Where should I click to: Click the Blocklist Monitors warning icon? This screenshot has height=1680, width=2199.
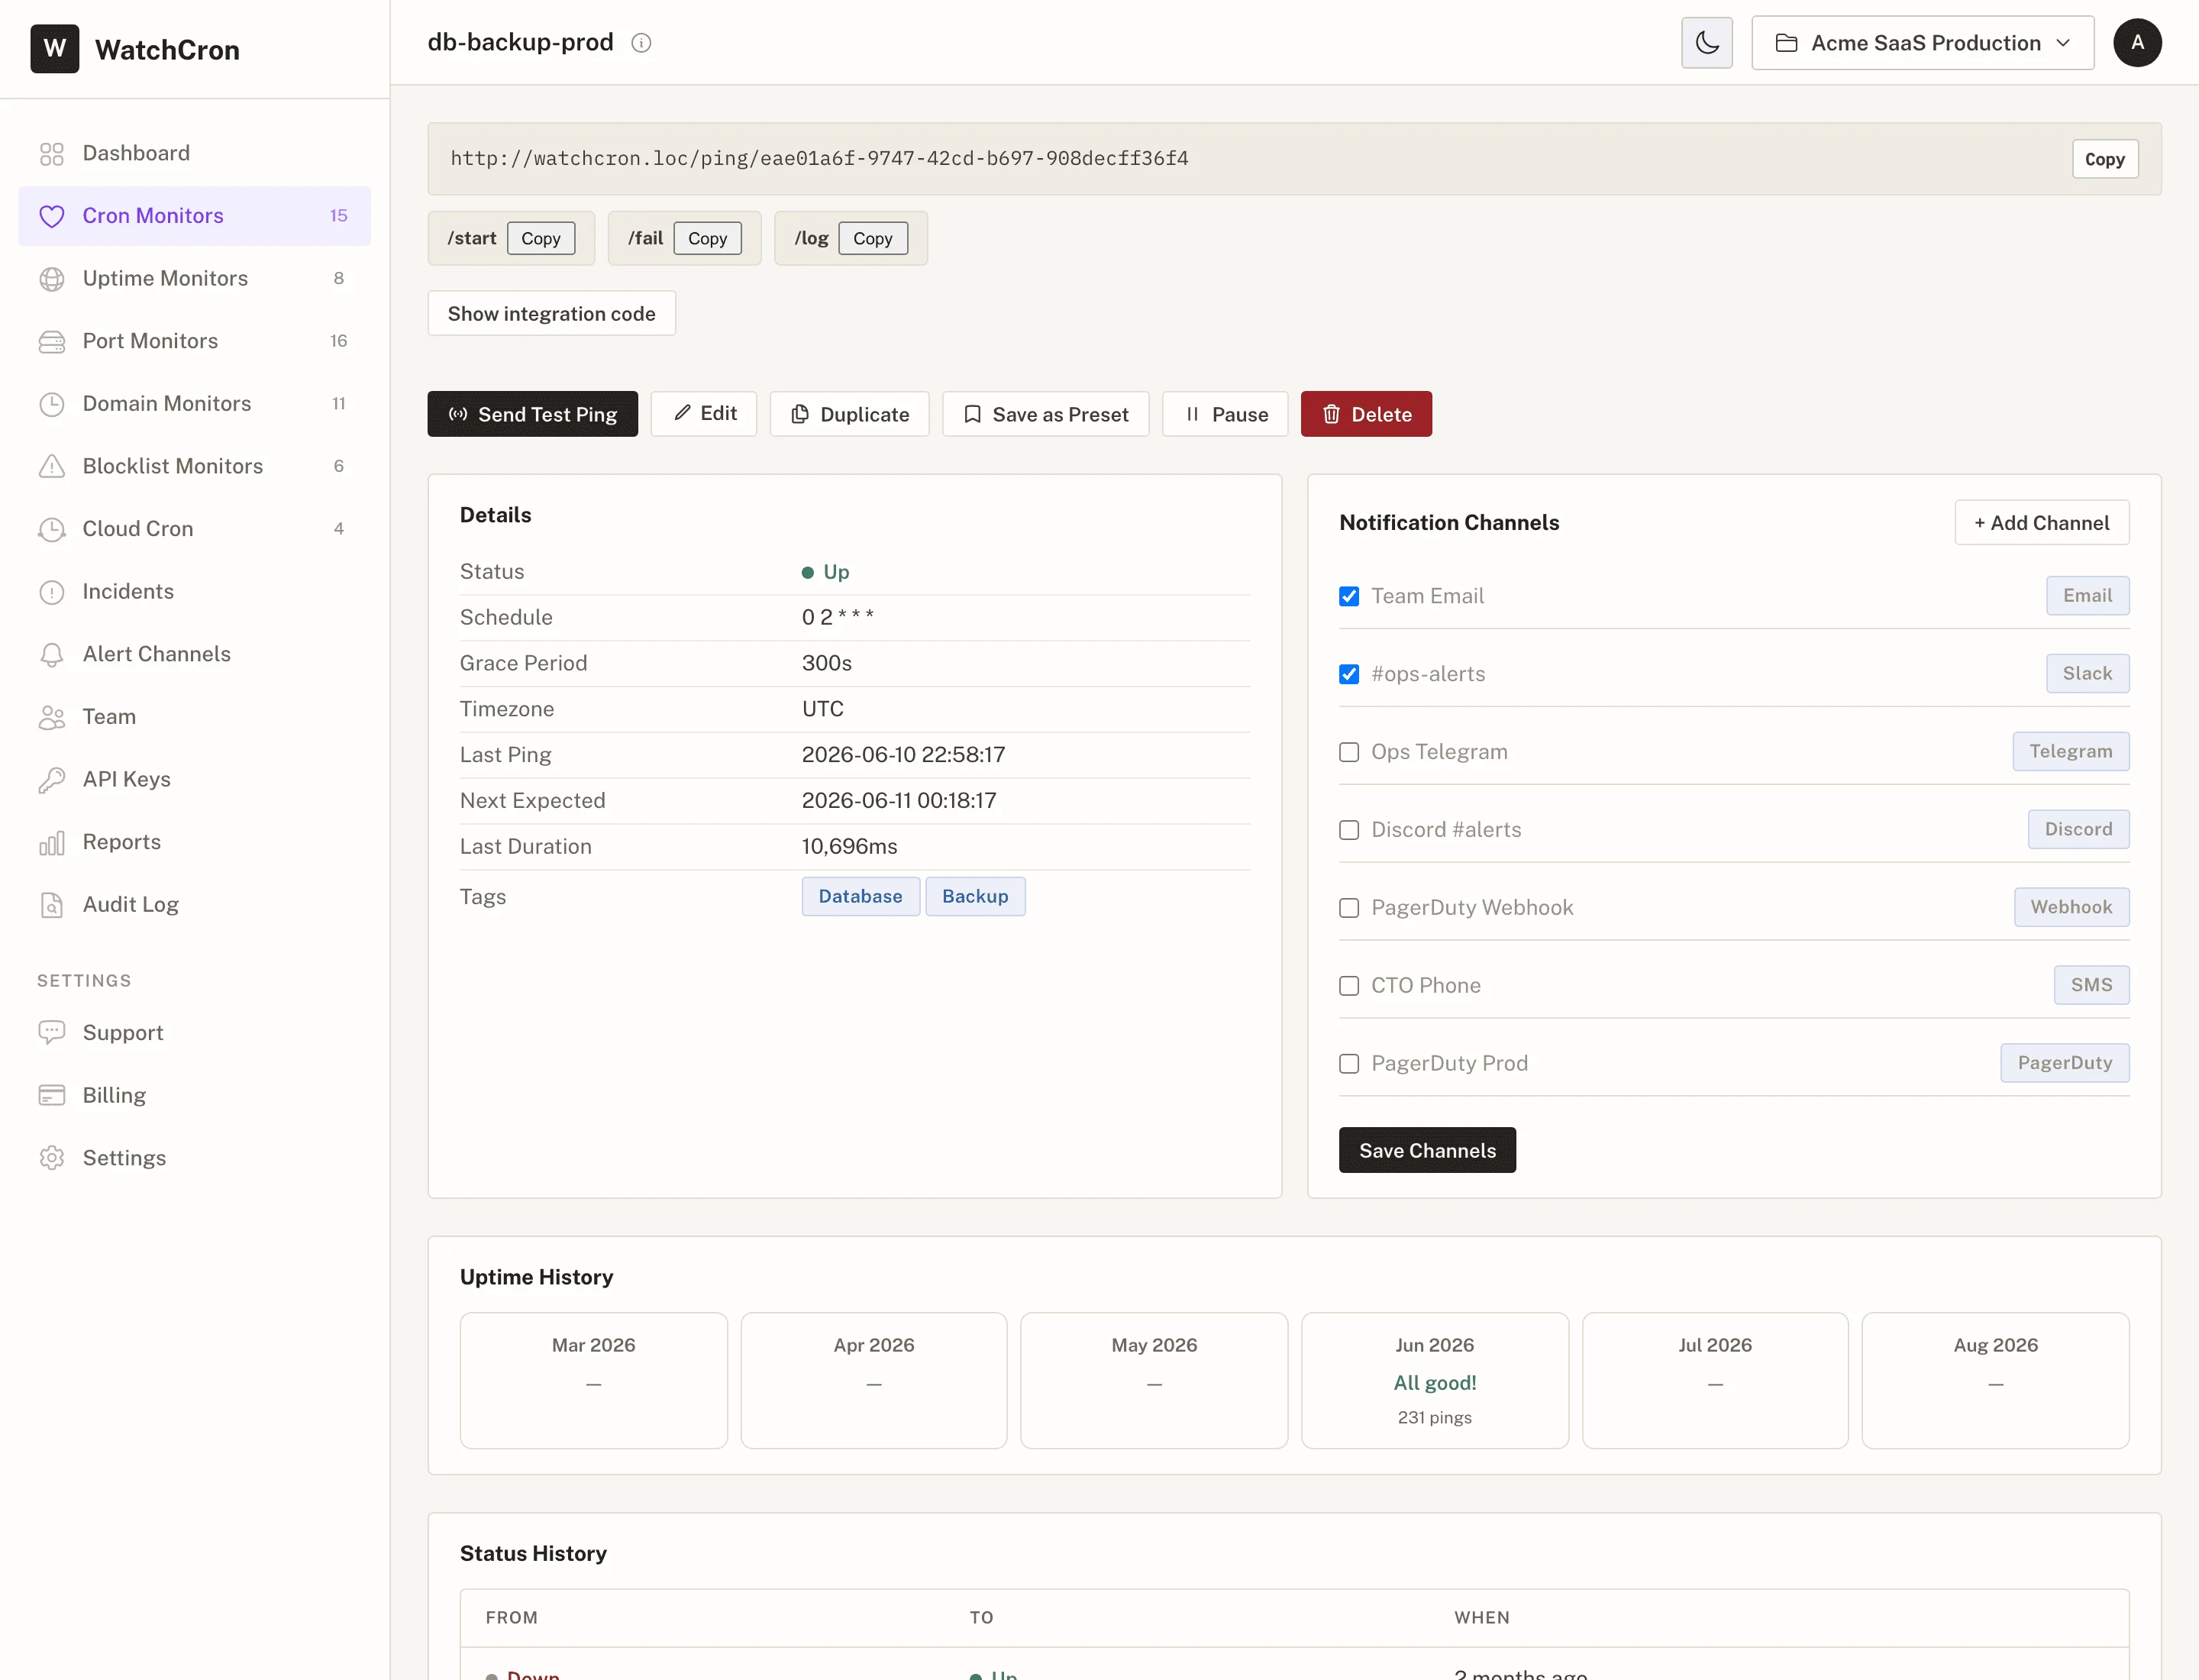point(52,467)
